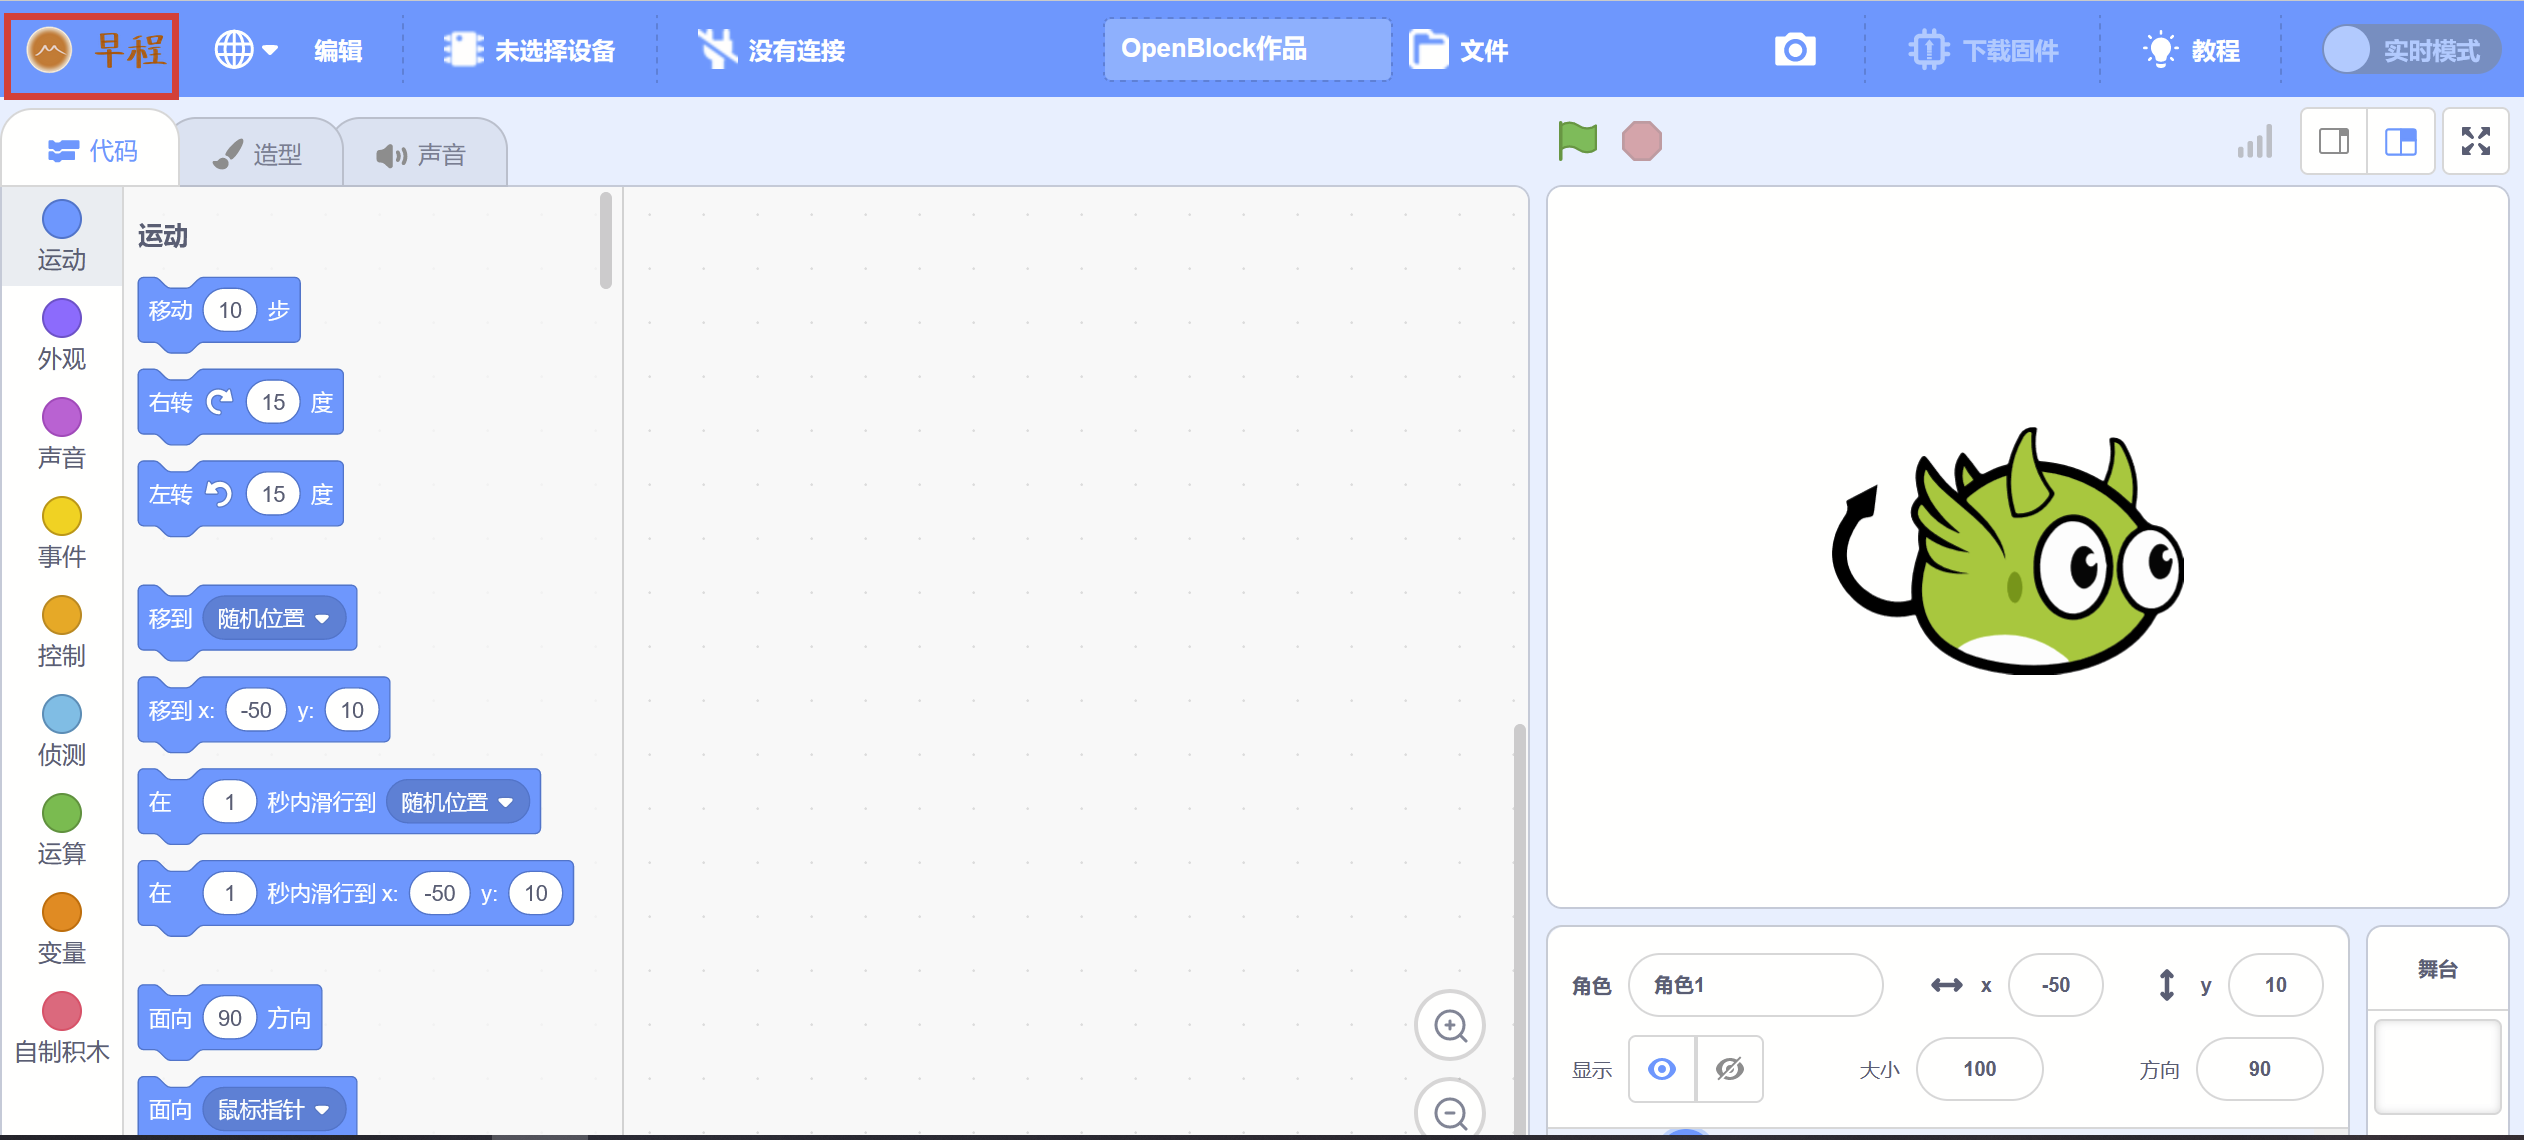The height and width of the screenshot is (1140, 2524).
Task: Toggle the 实时模式 (live mode) switch
Action: point(2409,49)
